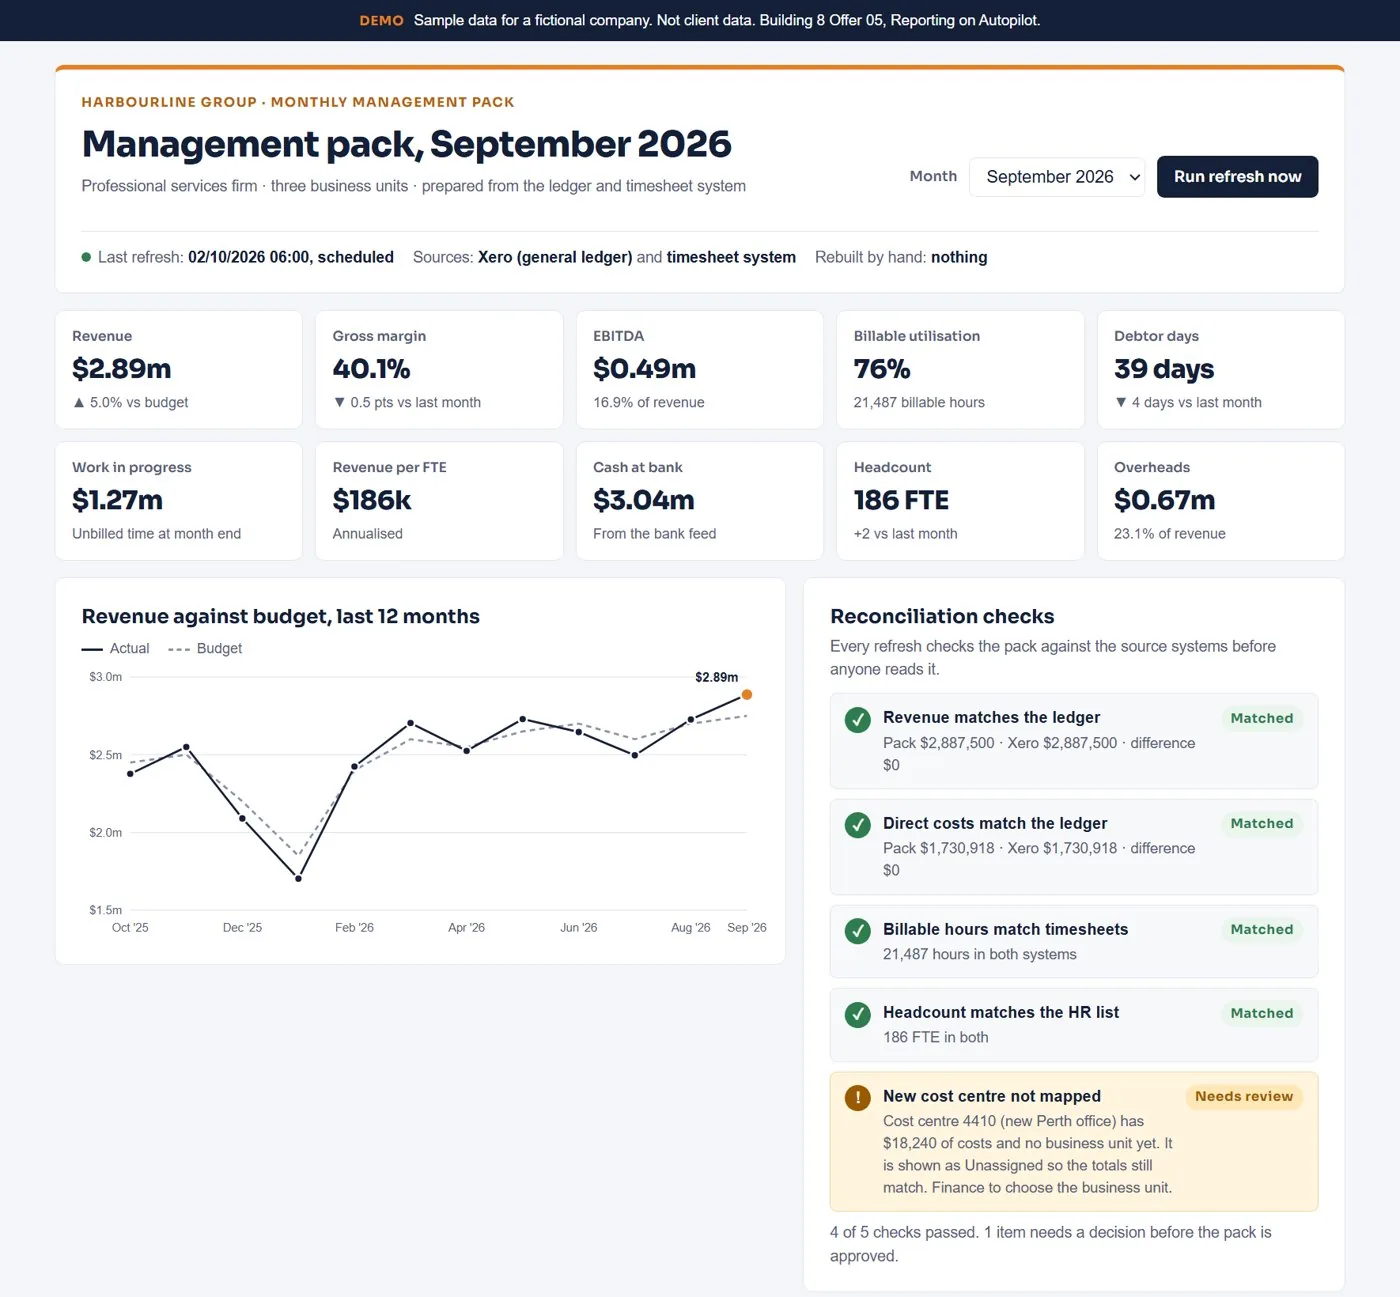Click the Budget legend entry of the chart

(205, 648)
